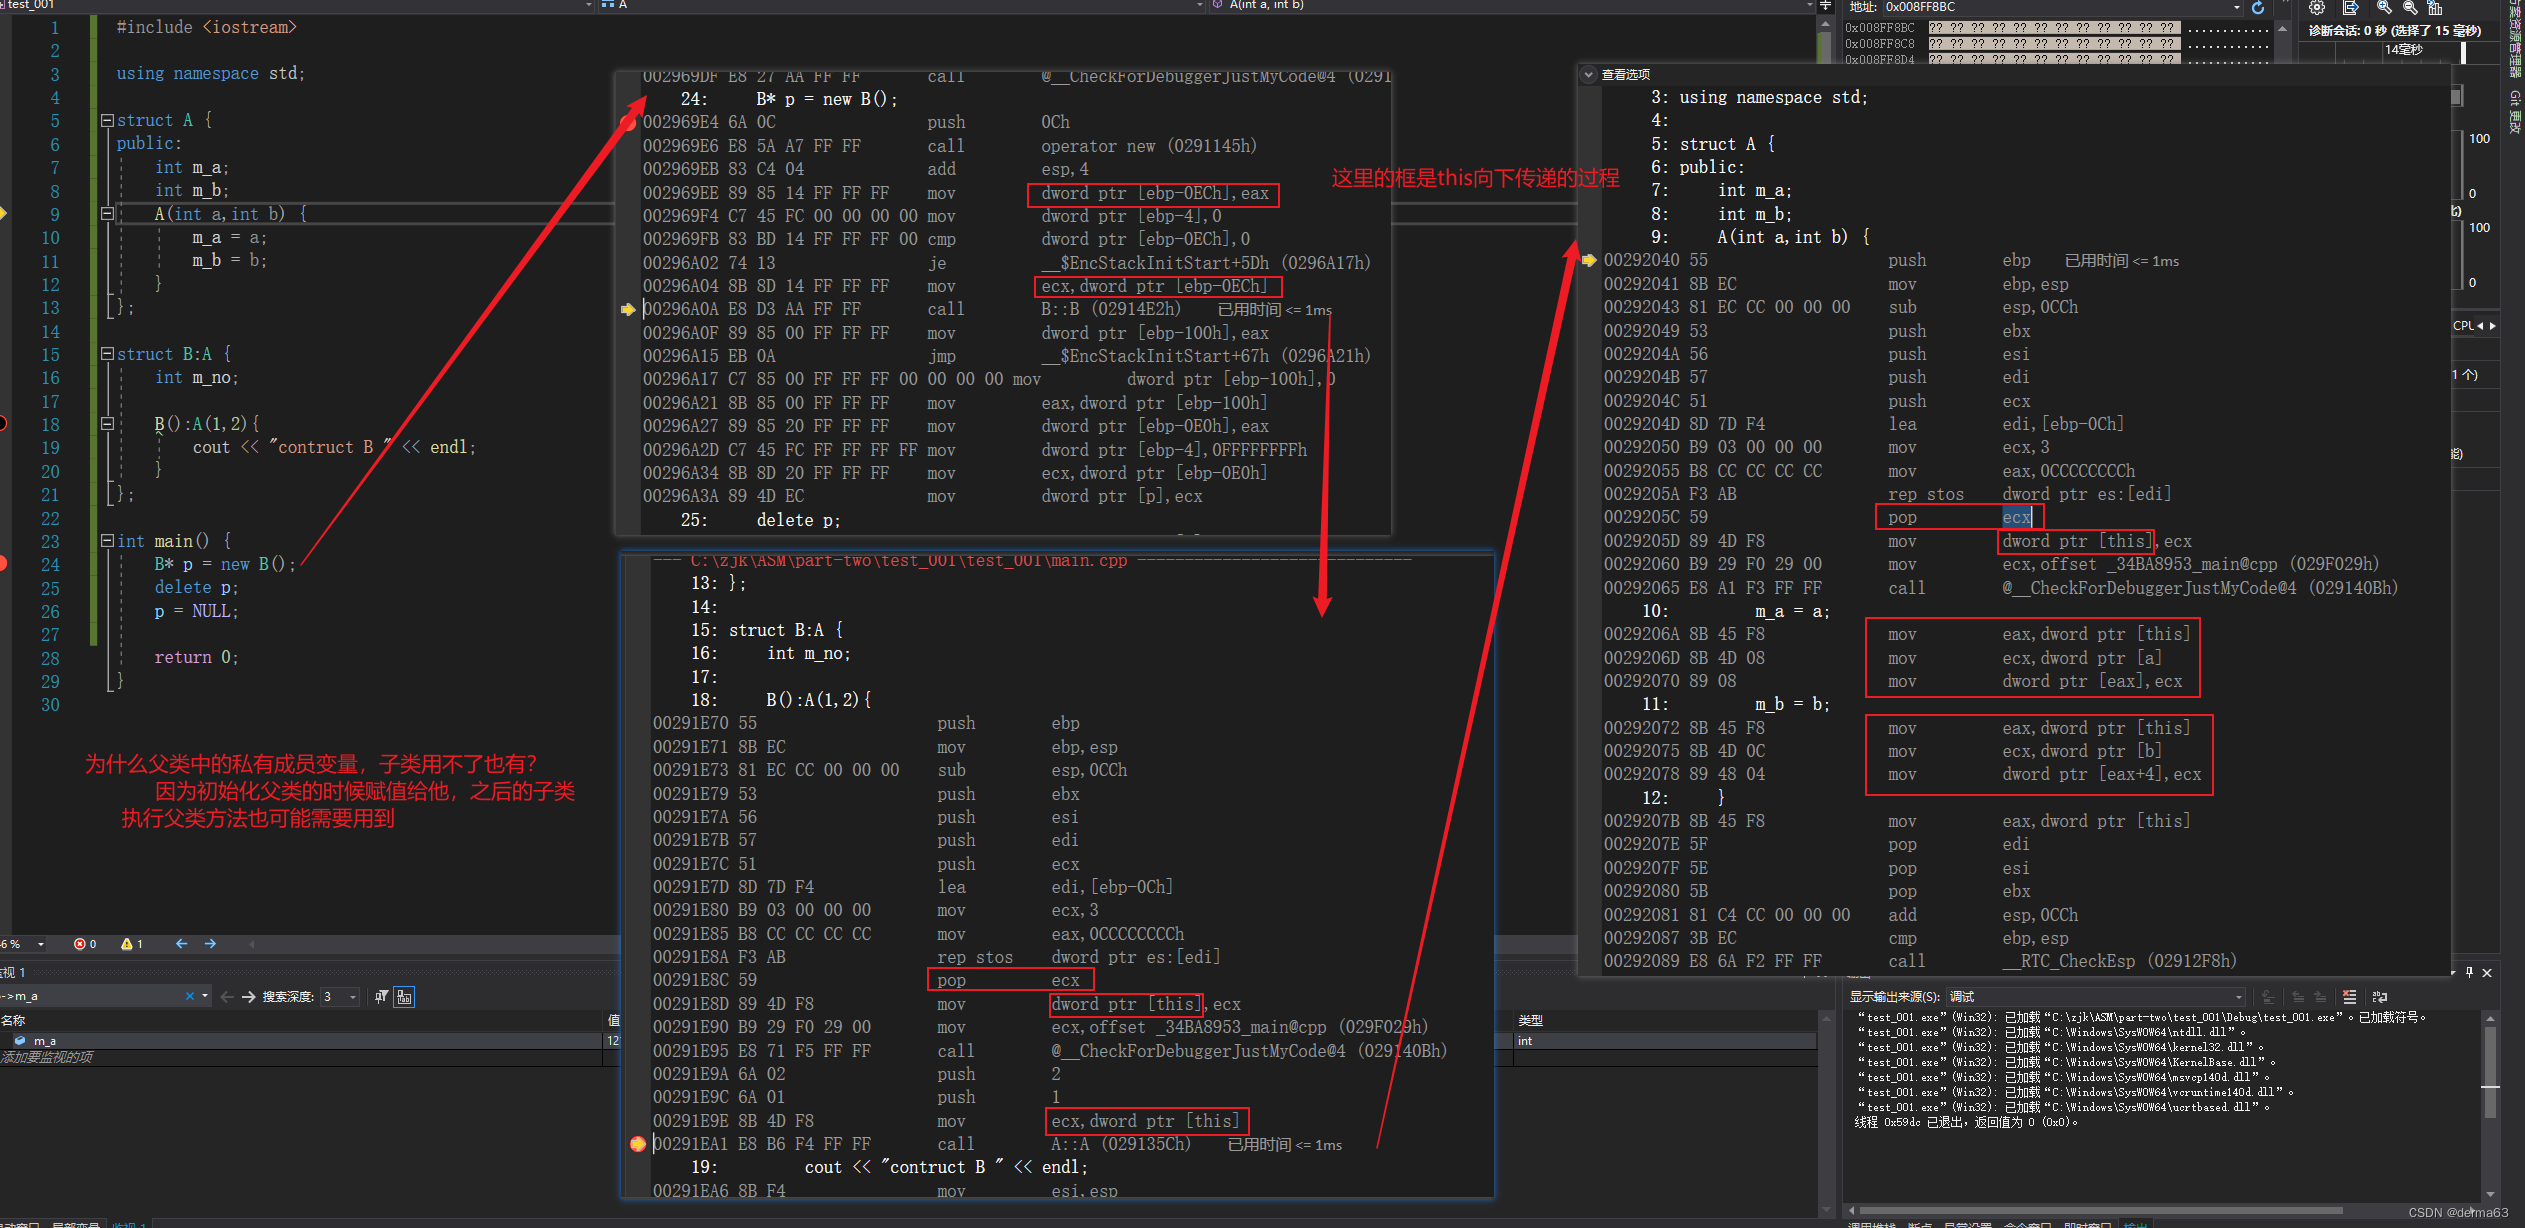Collapse struct A code block
The width and height of the screenshot is (2525, 1228).
coord(107,120)
